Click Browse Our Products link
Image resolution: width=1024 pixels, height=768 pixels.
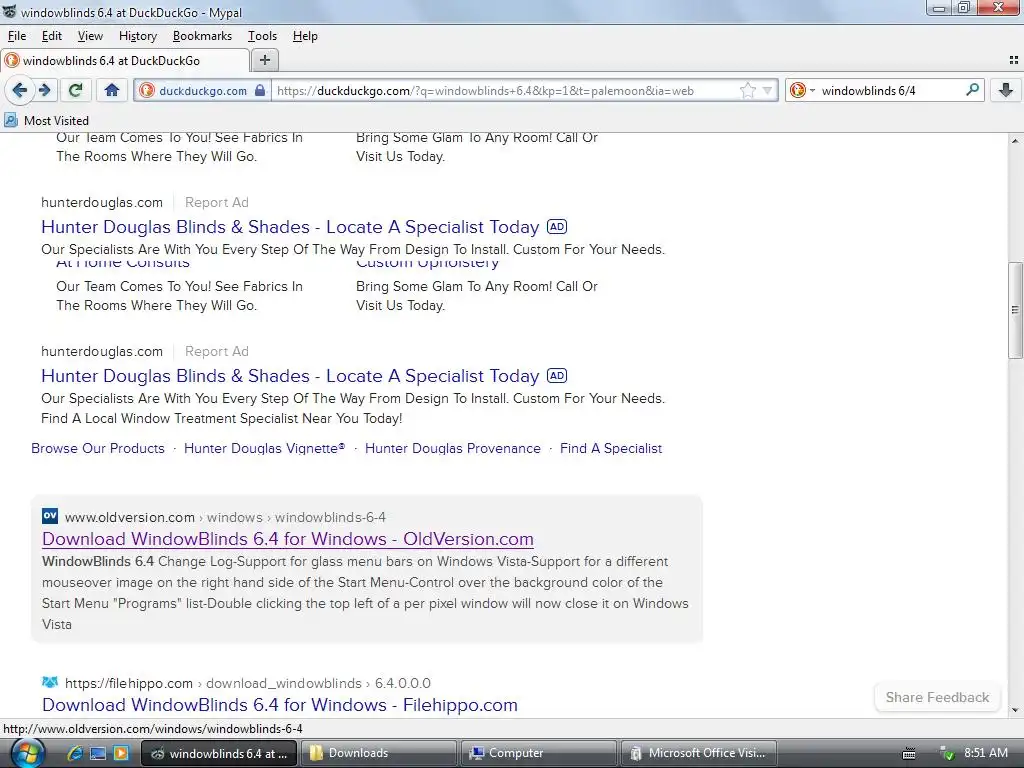pyautogui.click(x=98, y=448)
